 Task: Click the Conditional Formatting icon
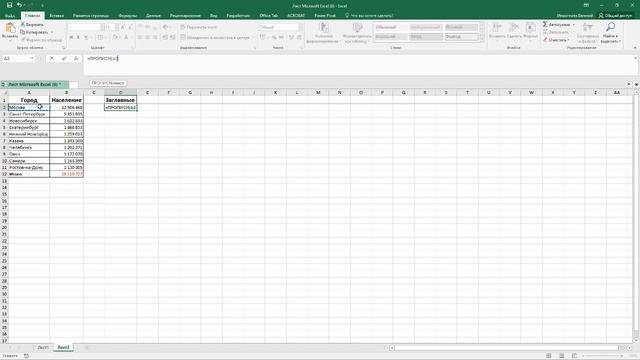[x=324, y=28]
